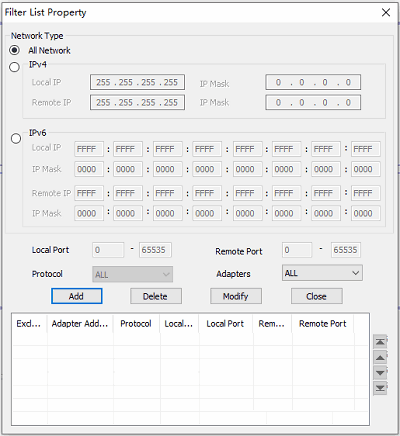Move selected filter up one row
The width and height of the screenshot is (400, 436).
click(380, 358)
